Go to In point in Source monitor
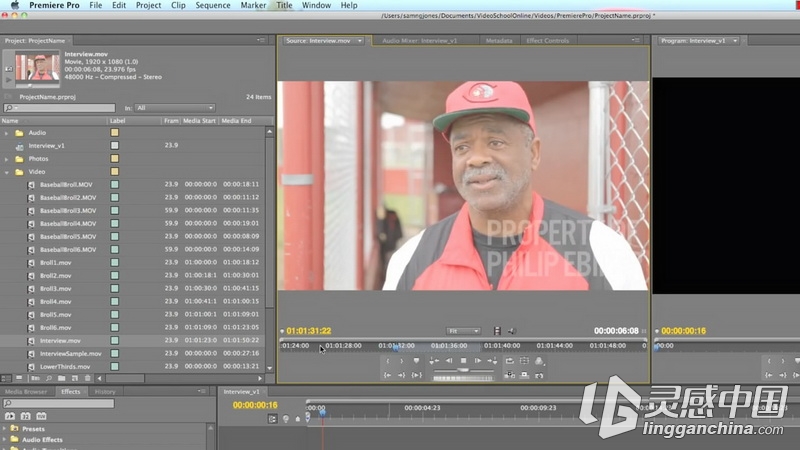The image size is (800, 450). tap(388, 375)
